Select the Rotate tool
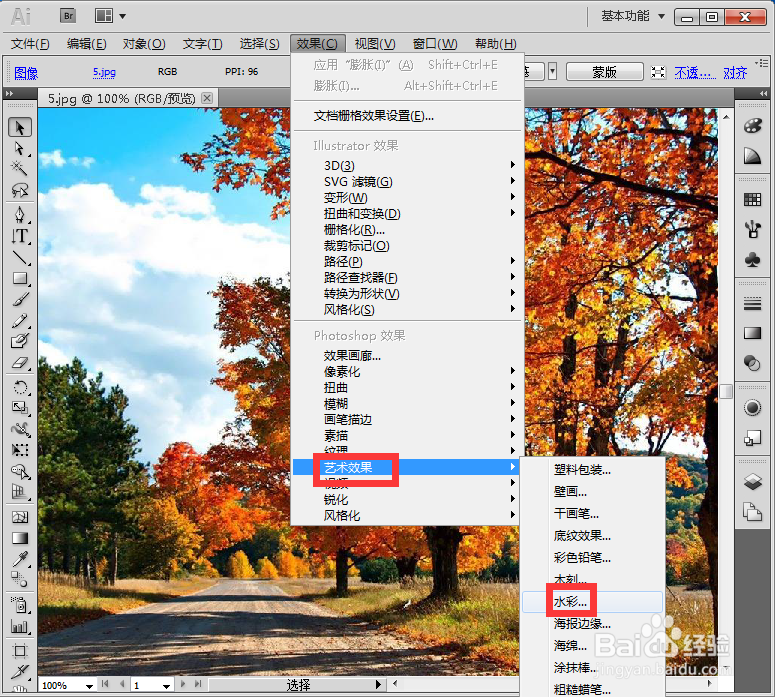775x697 pixels. point(20,387)
